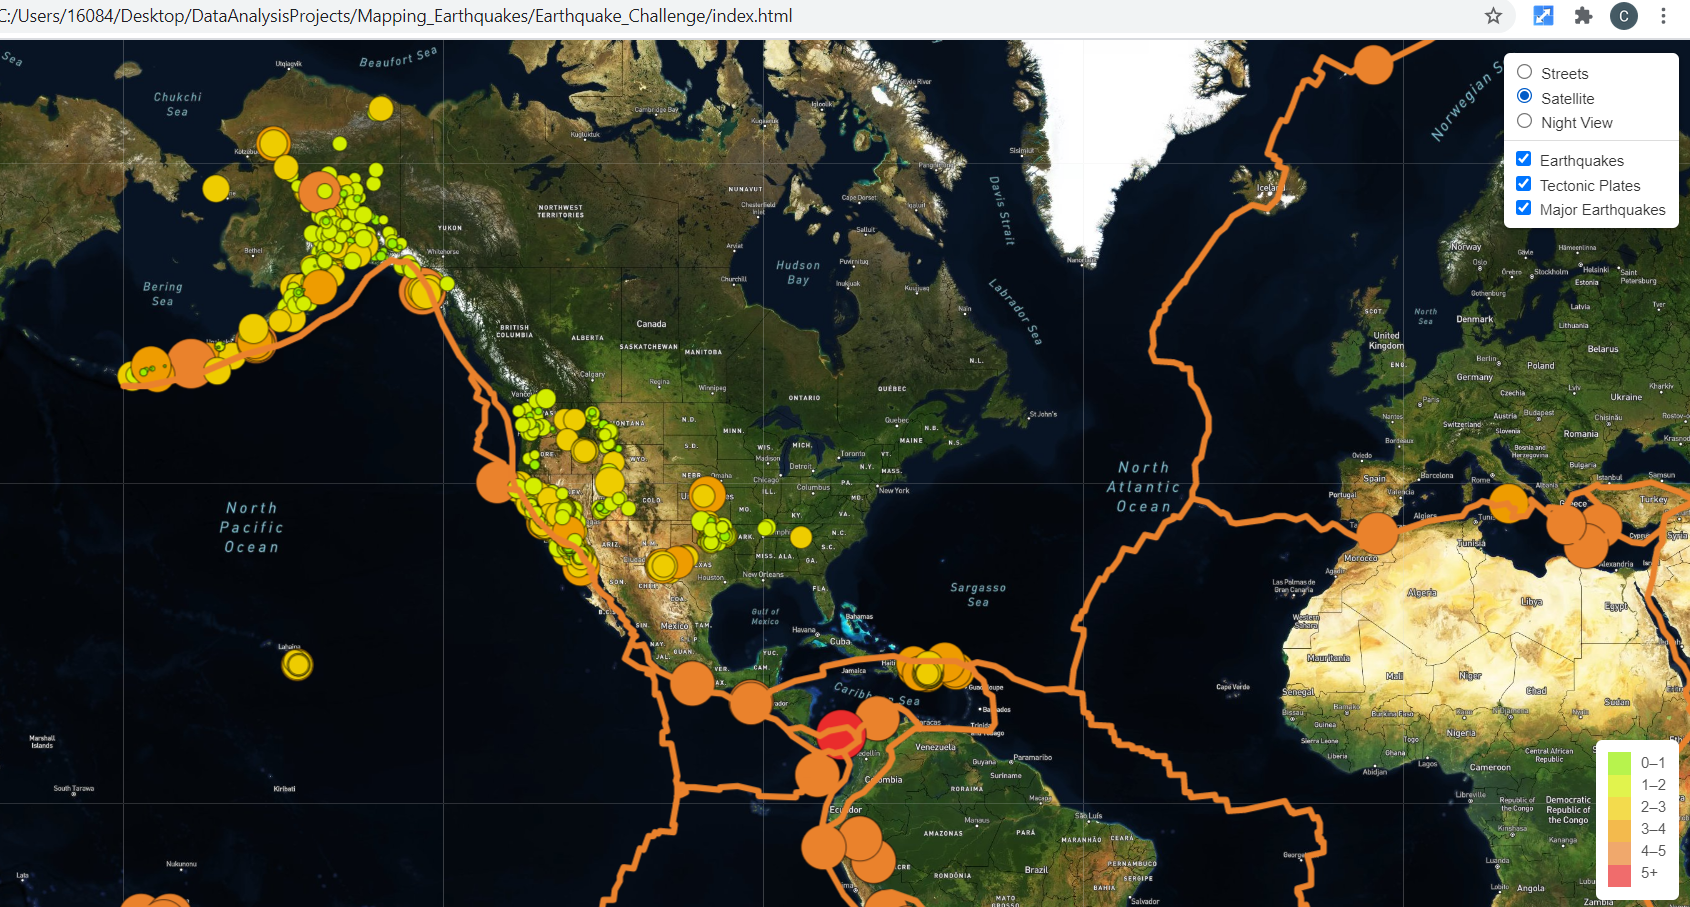Viewport: 1690px width, 907px height.
Task: Open the Extensions puzzle-piece menu
Action: [1583, 16]
